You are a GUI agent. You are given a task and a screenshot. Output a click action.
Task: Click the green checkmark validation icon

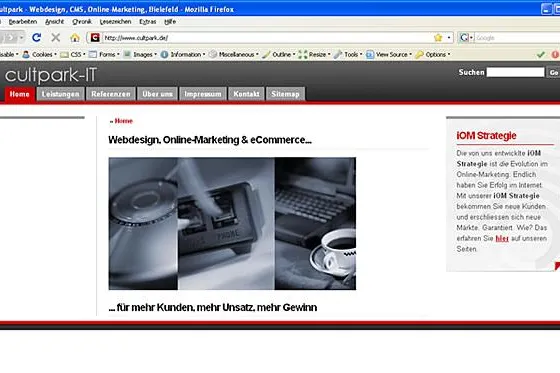coord(541,54)
